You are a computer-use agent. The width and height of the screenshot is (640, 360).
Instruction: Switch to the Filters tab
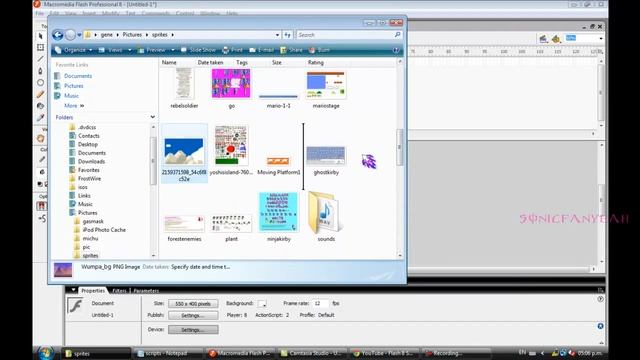(119, 291)
